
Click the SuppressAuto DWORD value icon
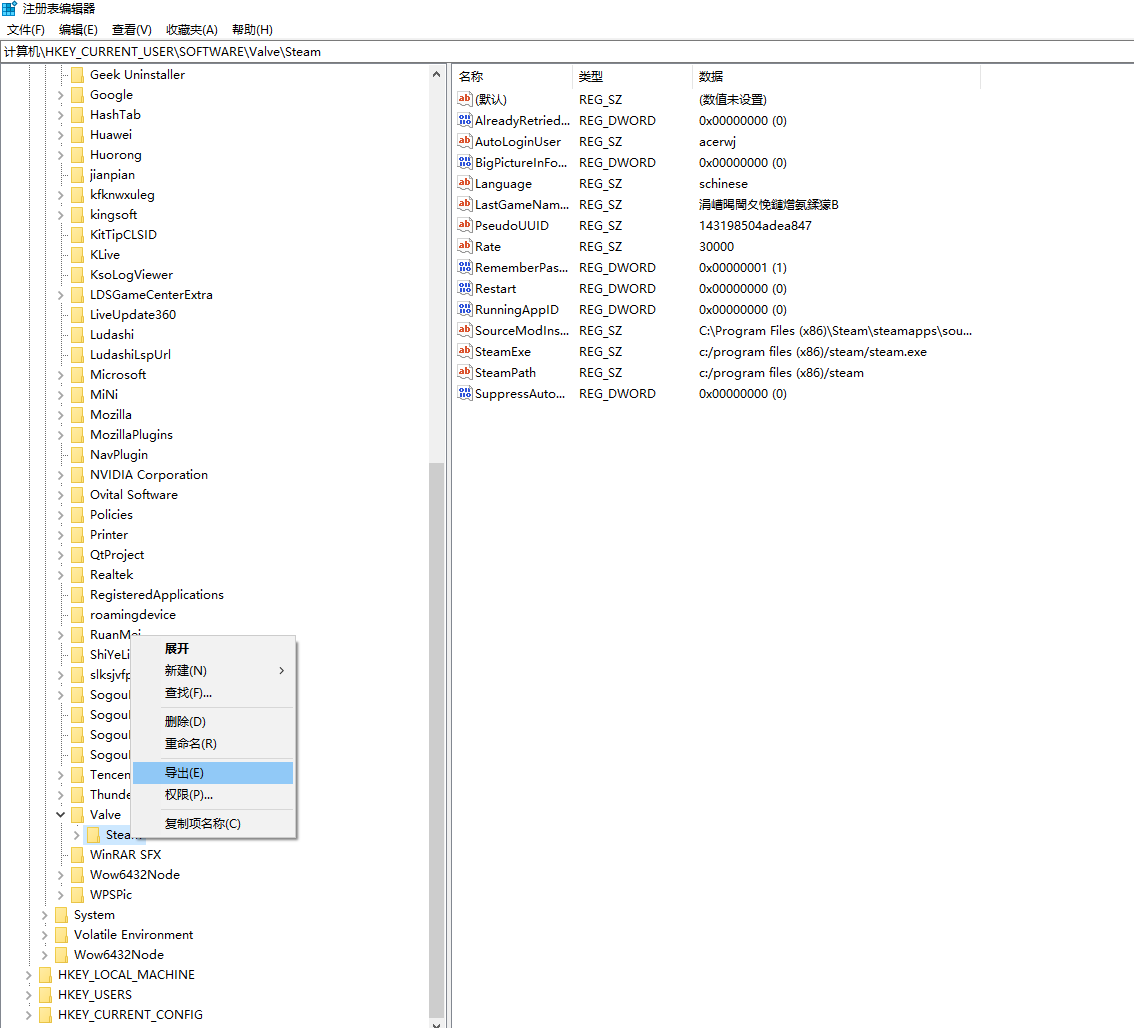point(464,393)
